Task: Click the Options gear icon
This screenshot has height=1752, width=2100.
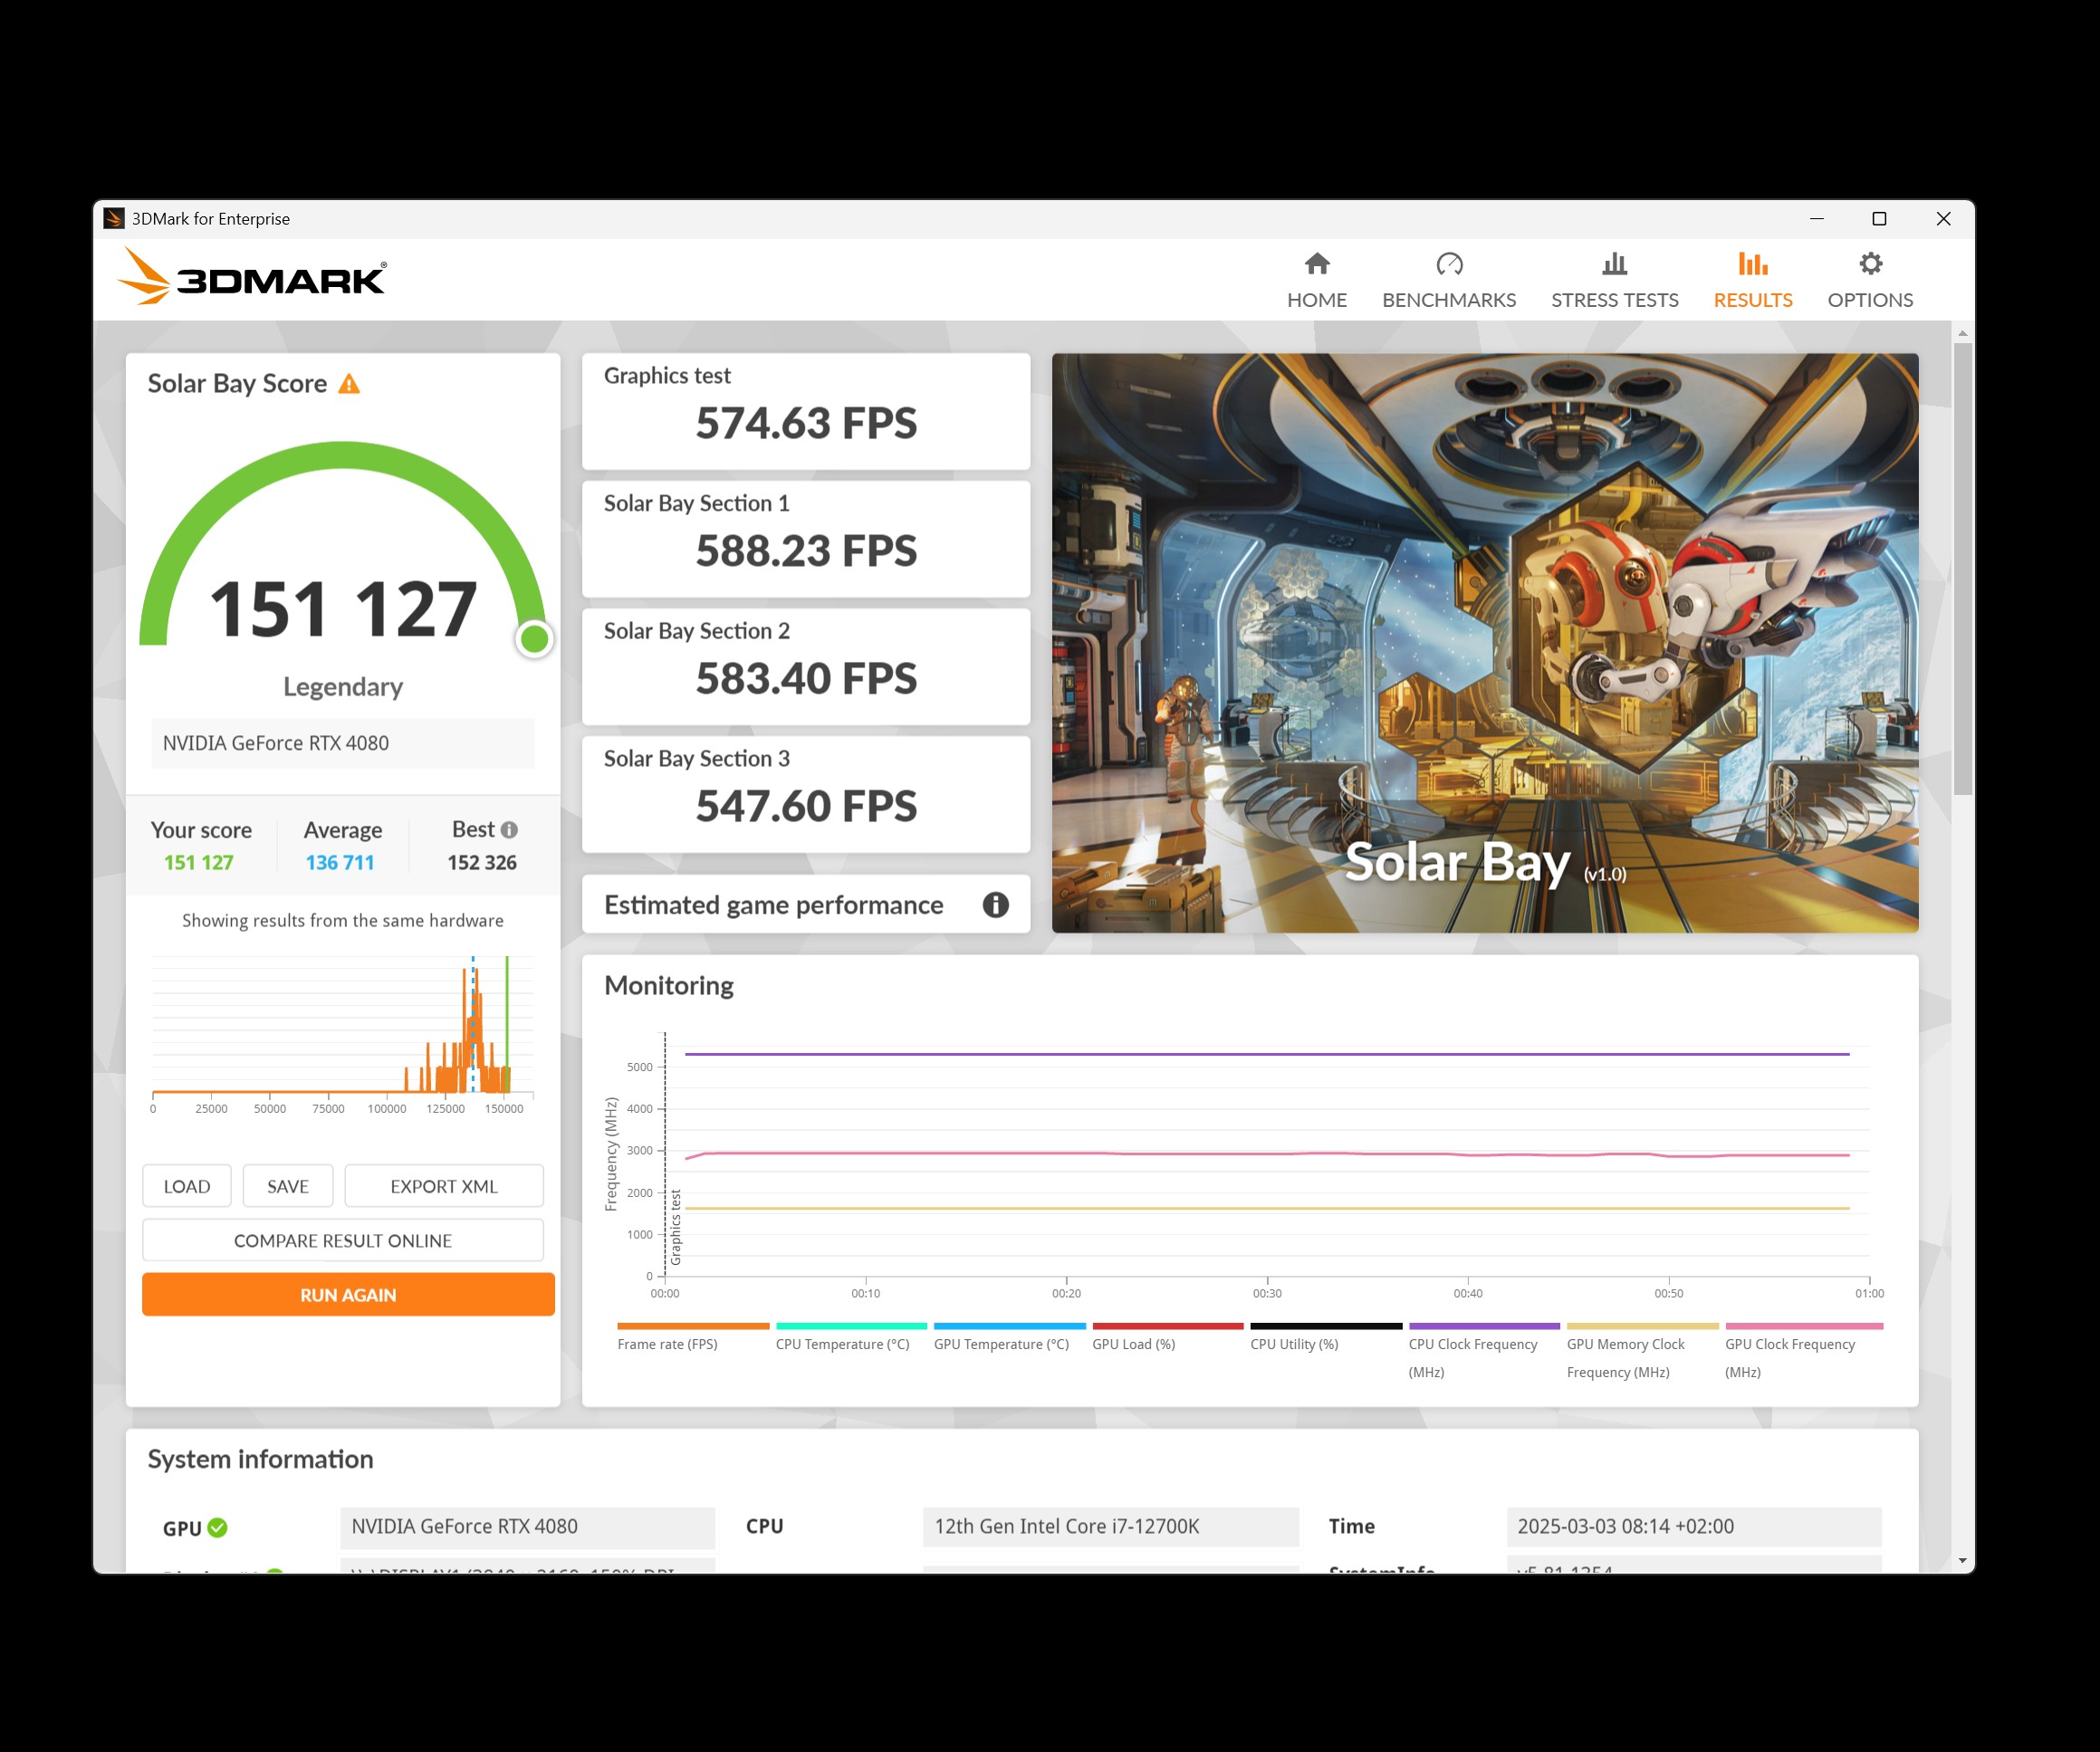Action: [x=1870, y=264]
